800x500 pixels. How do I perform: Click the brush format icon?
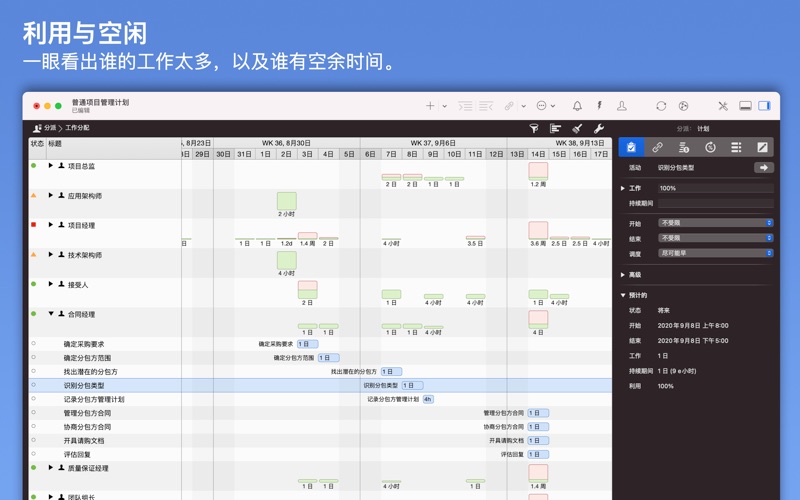(577, 128)
